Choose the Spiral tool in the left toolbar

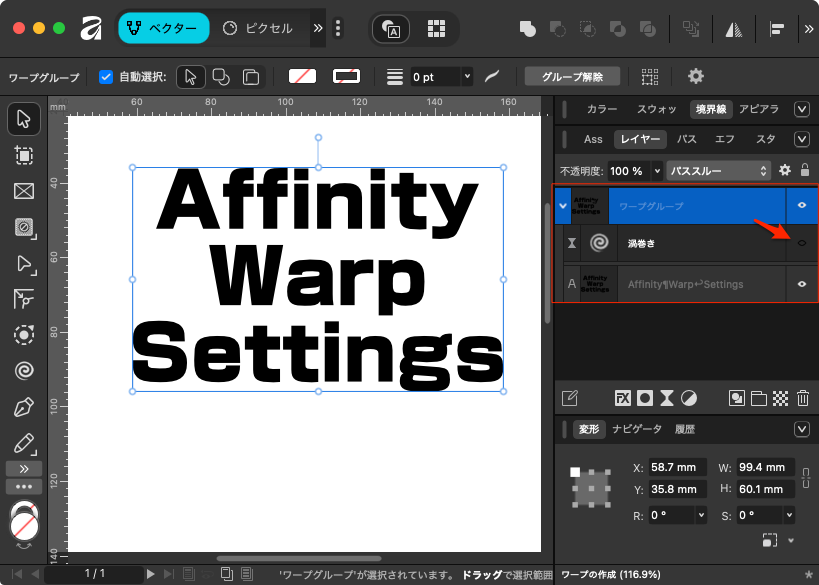click(x=24, y=371)
